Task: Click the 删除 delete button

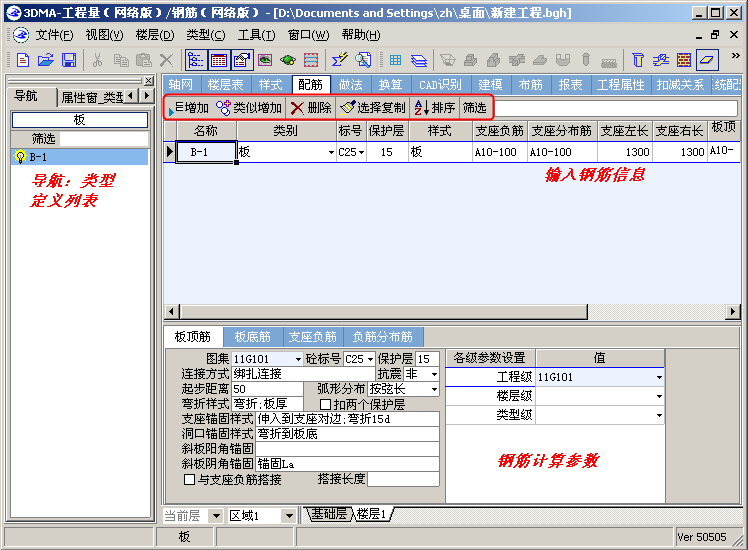Action: (x=311, y=108)
